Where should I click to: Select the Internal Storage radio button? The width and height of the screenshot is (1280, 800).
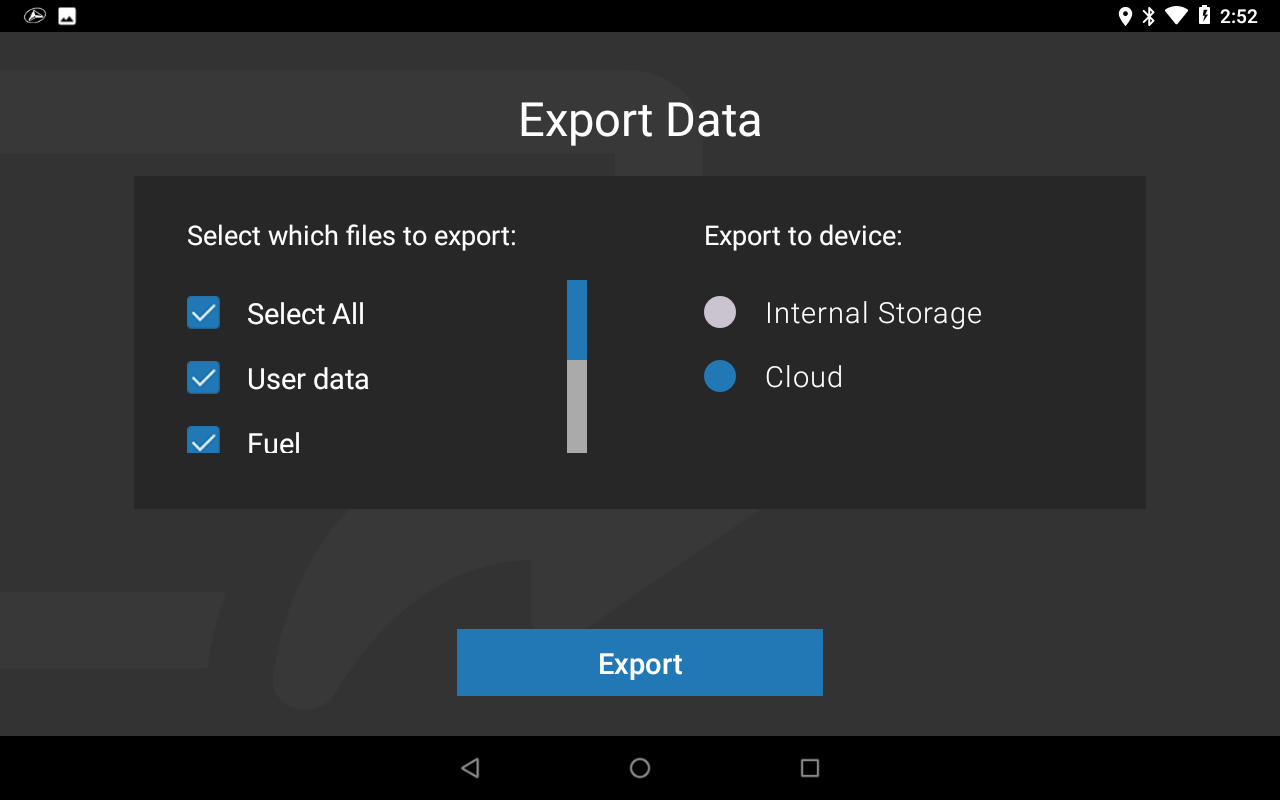(719, 312)
